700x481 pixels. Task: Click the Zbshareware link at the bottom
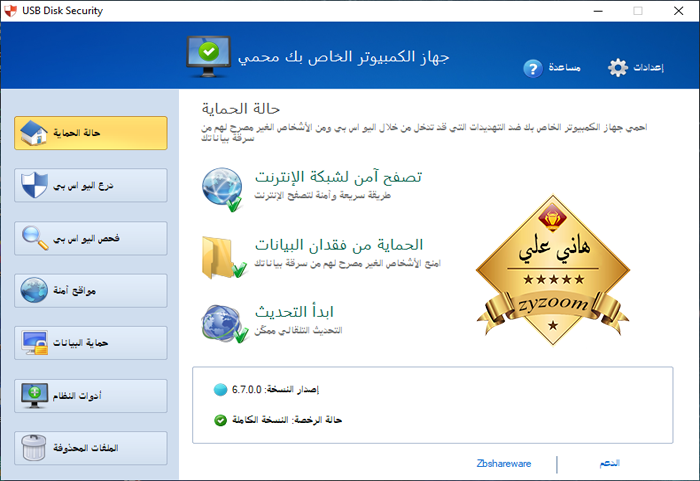(x=504, y=464)
